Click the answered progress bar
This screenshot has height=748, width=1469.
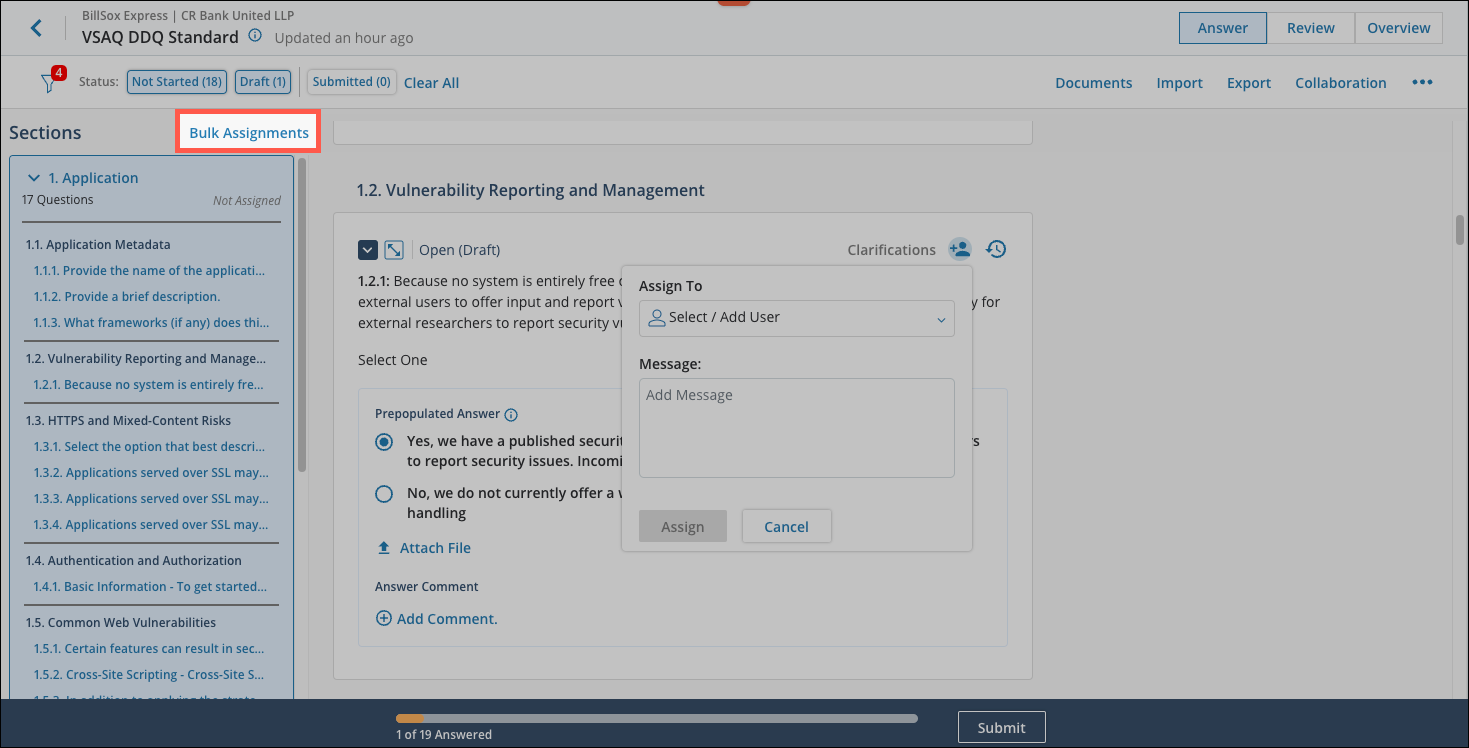point(656,718)
